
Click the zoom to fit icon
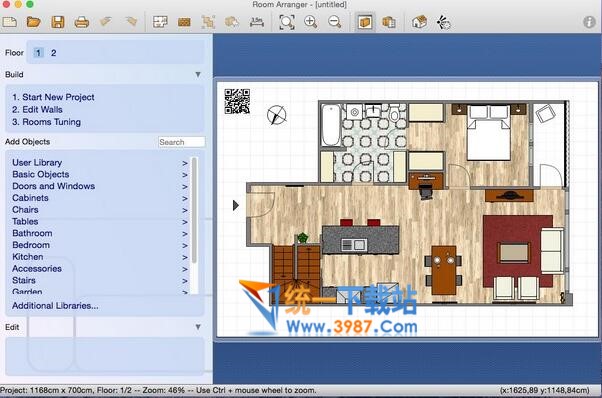coord(287,22)
